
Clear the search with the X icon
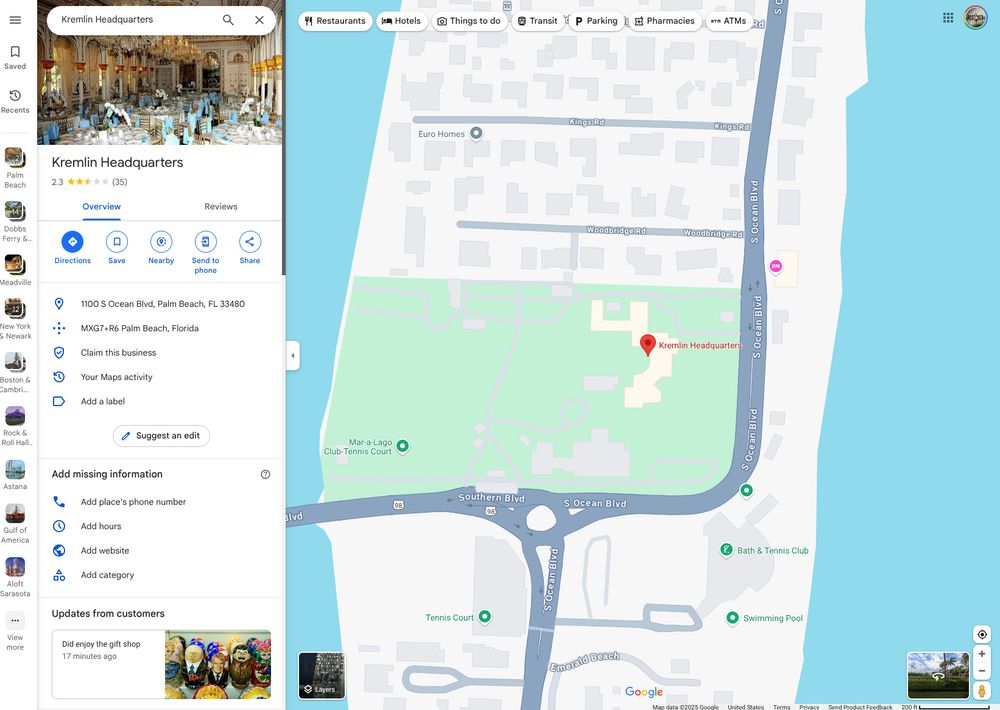(260, 20)
